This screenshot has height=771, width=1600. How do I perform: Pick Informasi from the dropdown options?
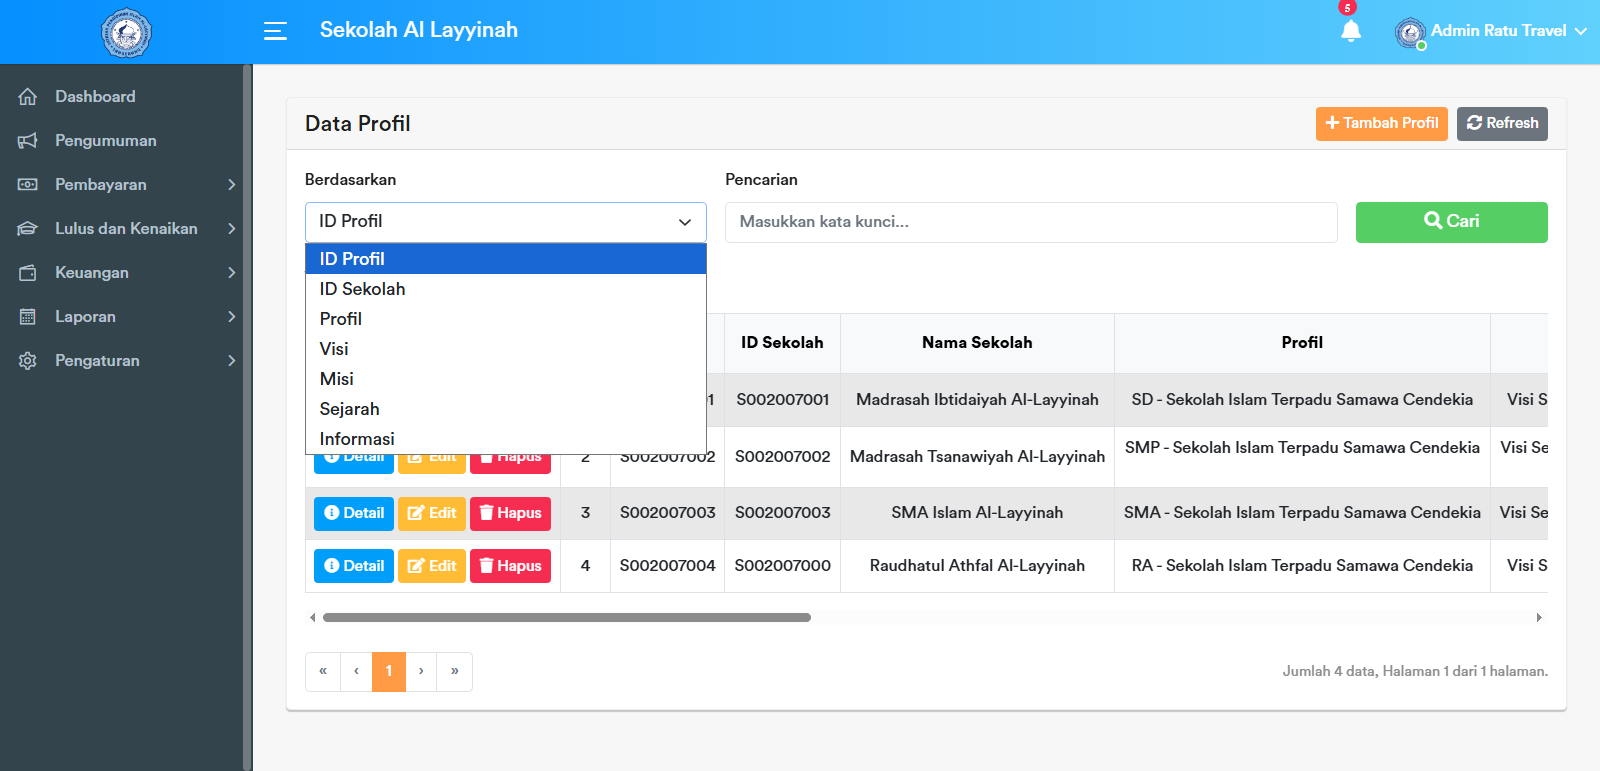pos(357,439)
